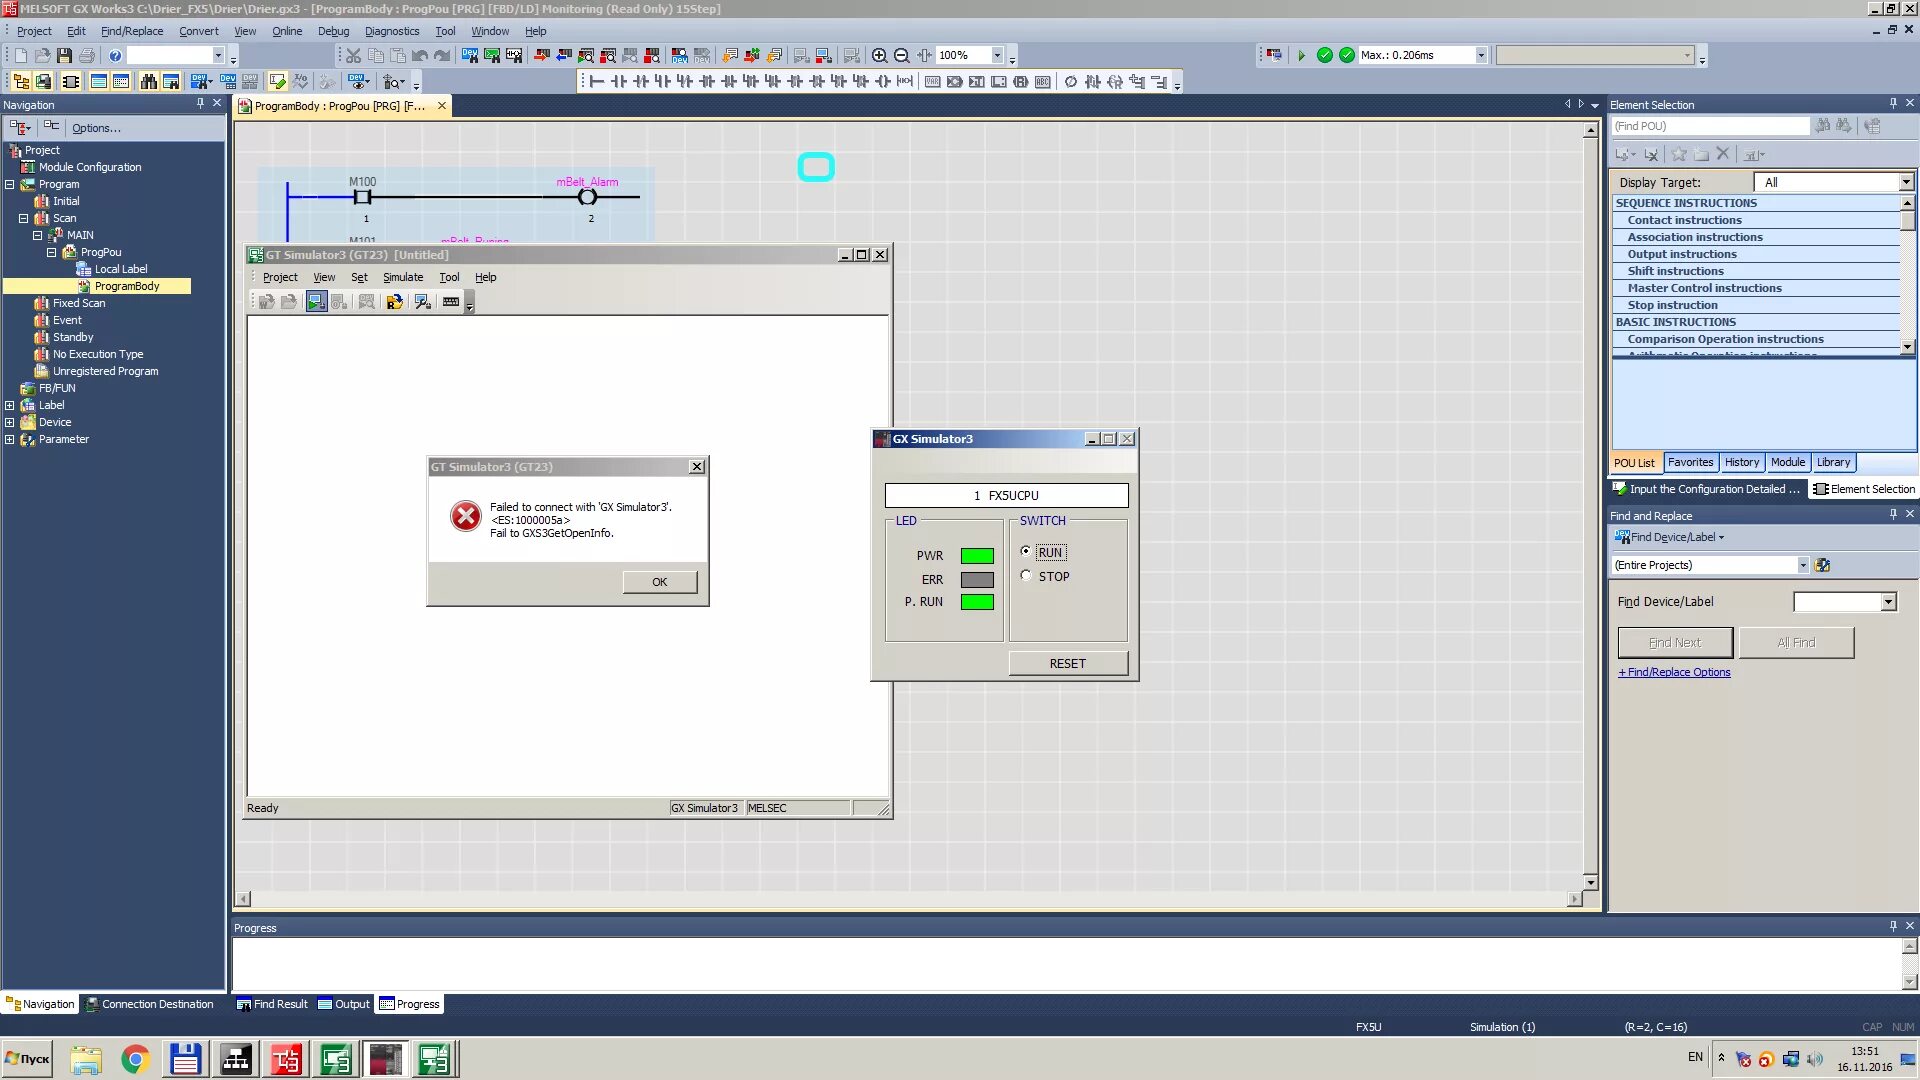Open the Find Device/Label combo box
This screenshot has width=1920, height=1080.
pyautogui.click(x=1888, y=602)
